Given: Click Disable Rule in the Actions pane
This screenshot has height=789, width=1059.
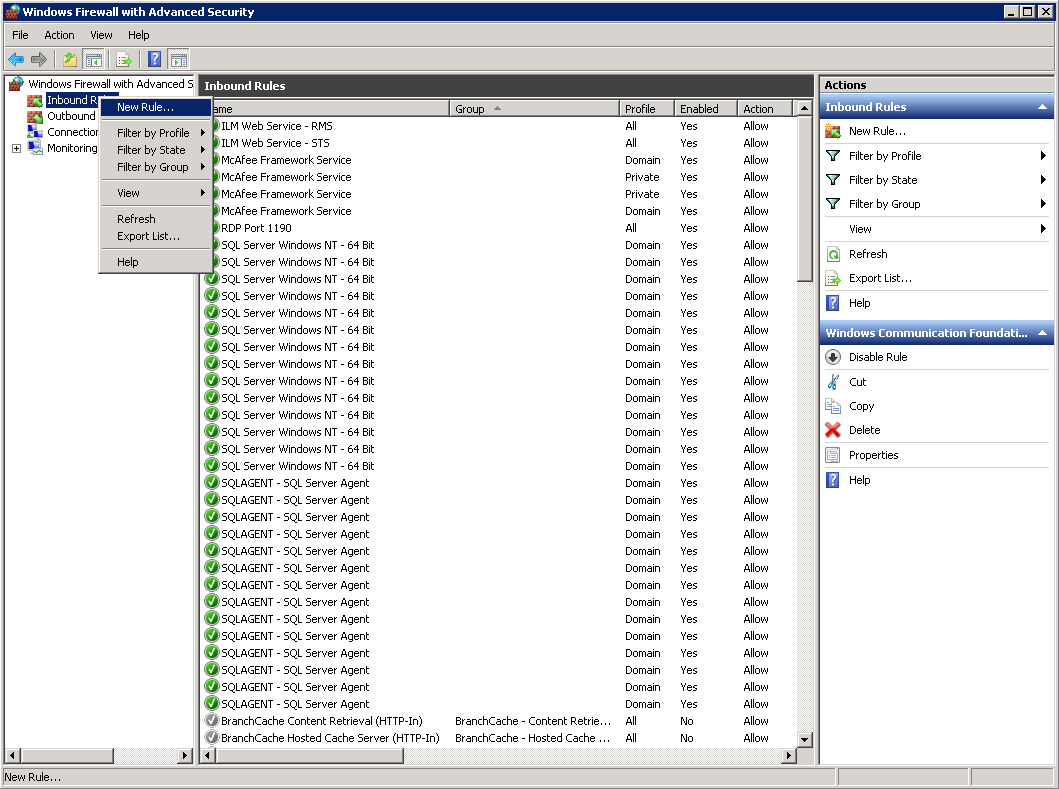Looking at the screenshot, I should 878,357.
